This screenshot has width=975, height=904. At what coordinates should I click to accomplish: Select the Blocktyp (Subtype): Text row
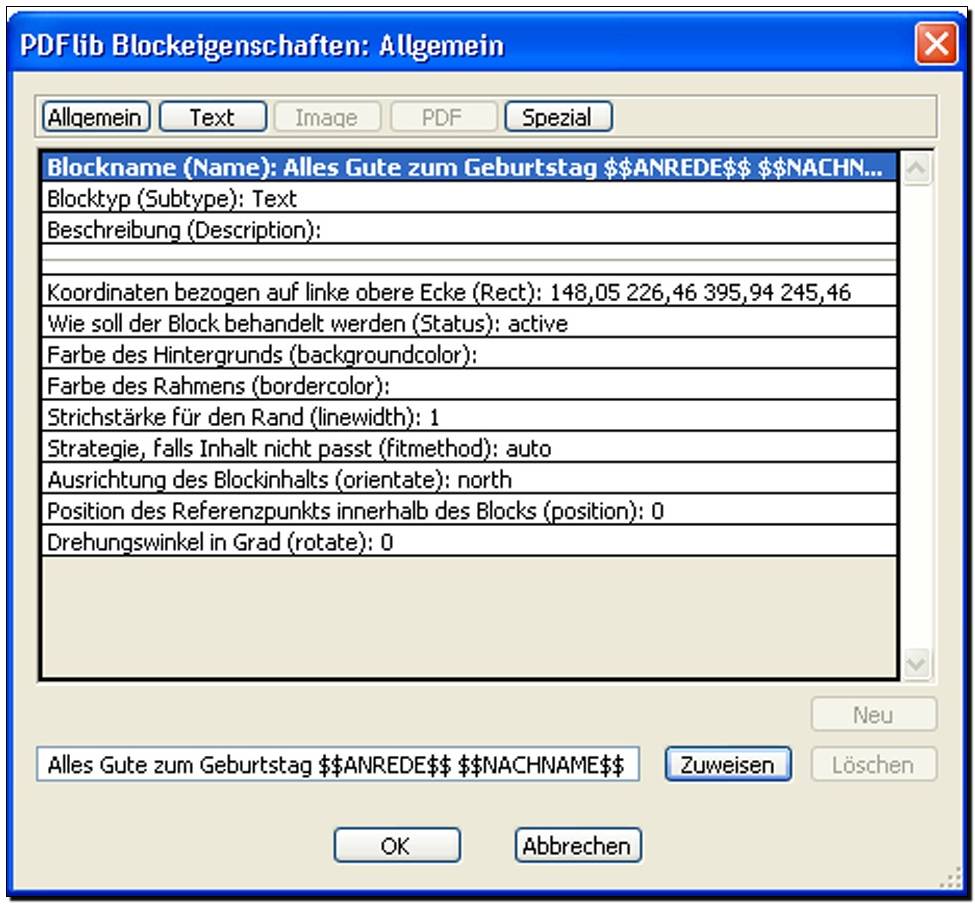pos(469,198)
